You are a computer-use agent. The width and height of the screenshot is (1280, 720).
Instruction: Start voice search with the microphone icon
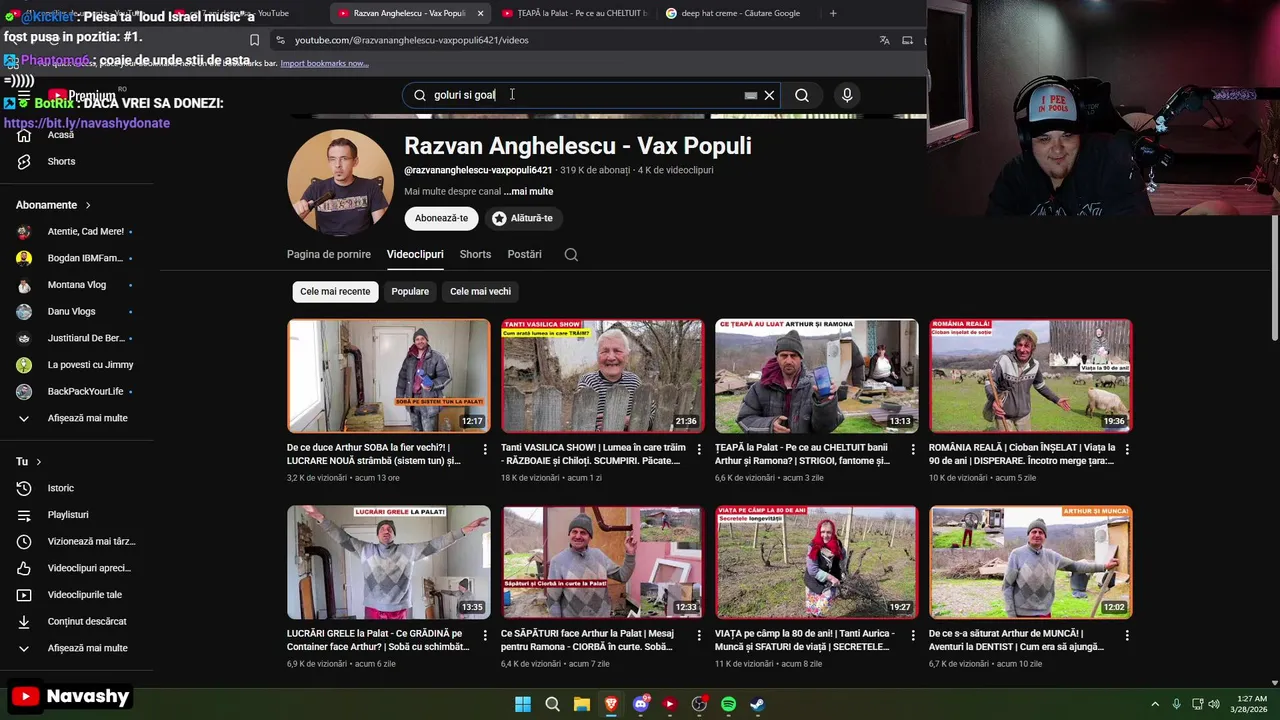coord(847,95)
